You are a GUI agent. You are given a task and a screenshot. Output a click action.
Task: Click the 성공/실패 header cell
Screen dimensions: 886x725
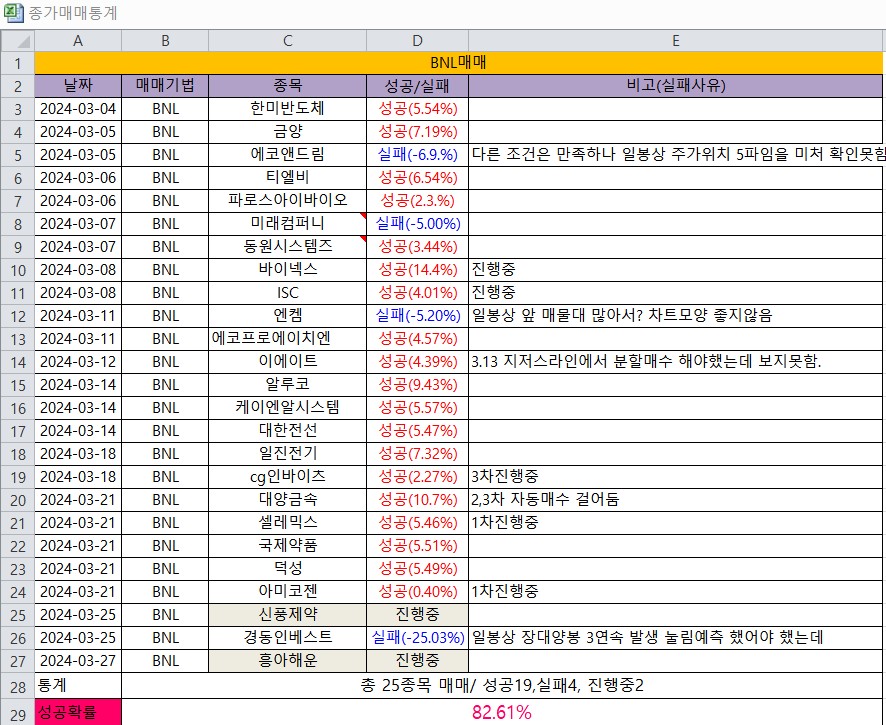point(418,86)
